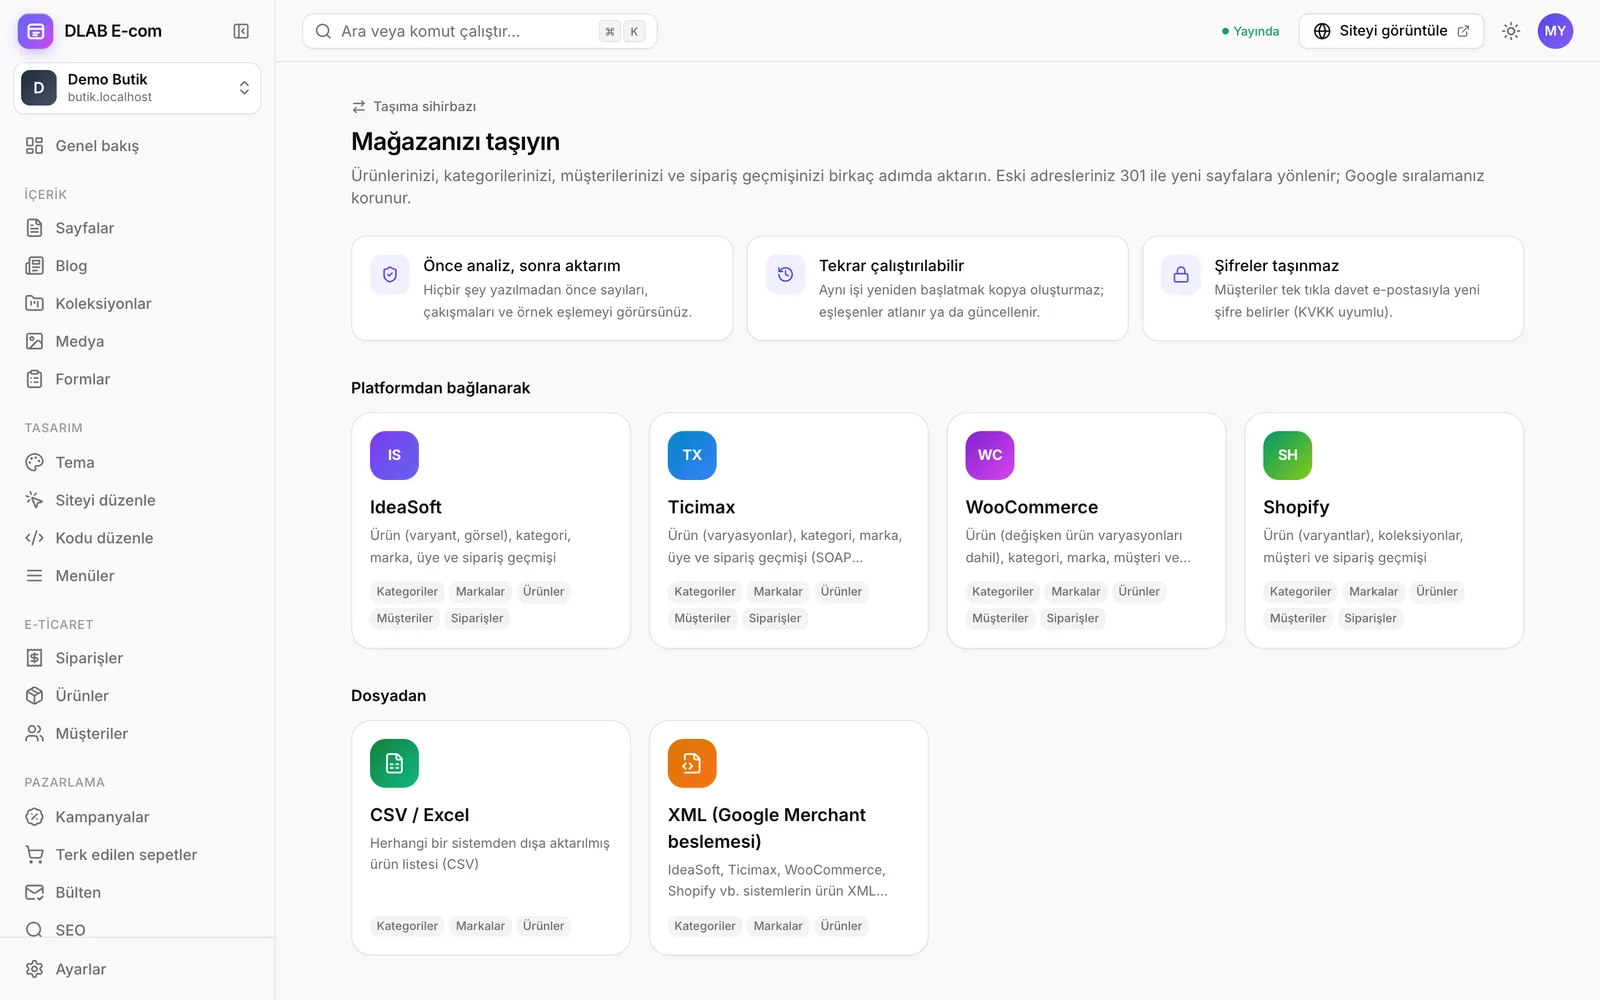The width and height of the screenshot is (1600, 1000).
Task: Click the ⌘ K shortcut badge
Action: tap(622, 31)
